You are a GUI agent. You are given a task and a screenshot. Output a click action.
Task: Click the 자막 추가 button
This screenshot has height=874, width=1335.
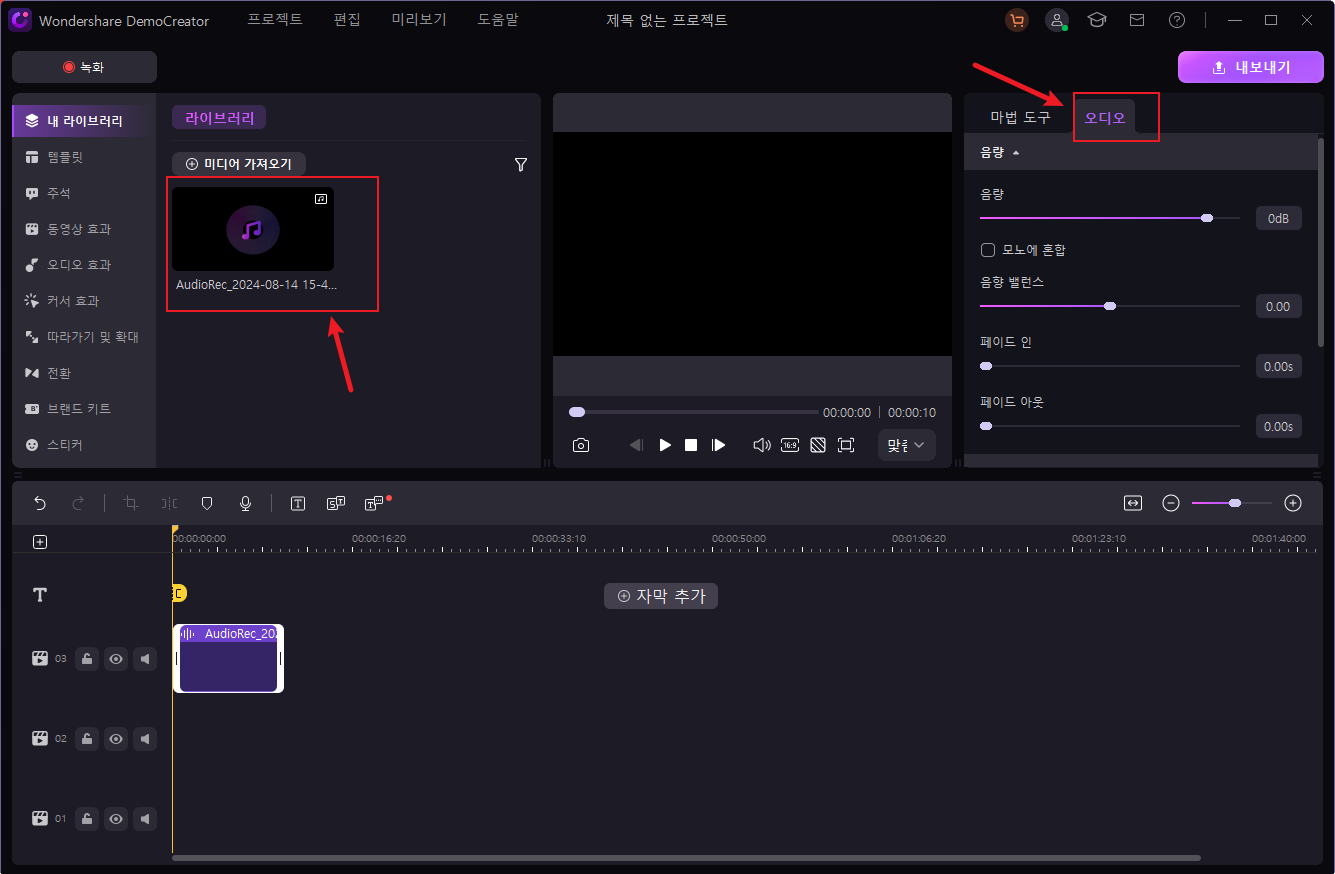tap(661, 596)
